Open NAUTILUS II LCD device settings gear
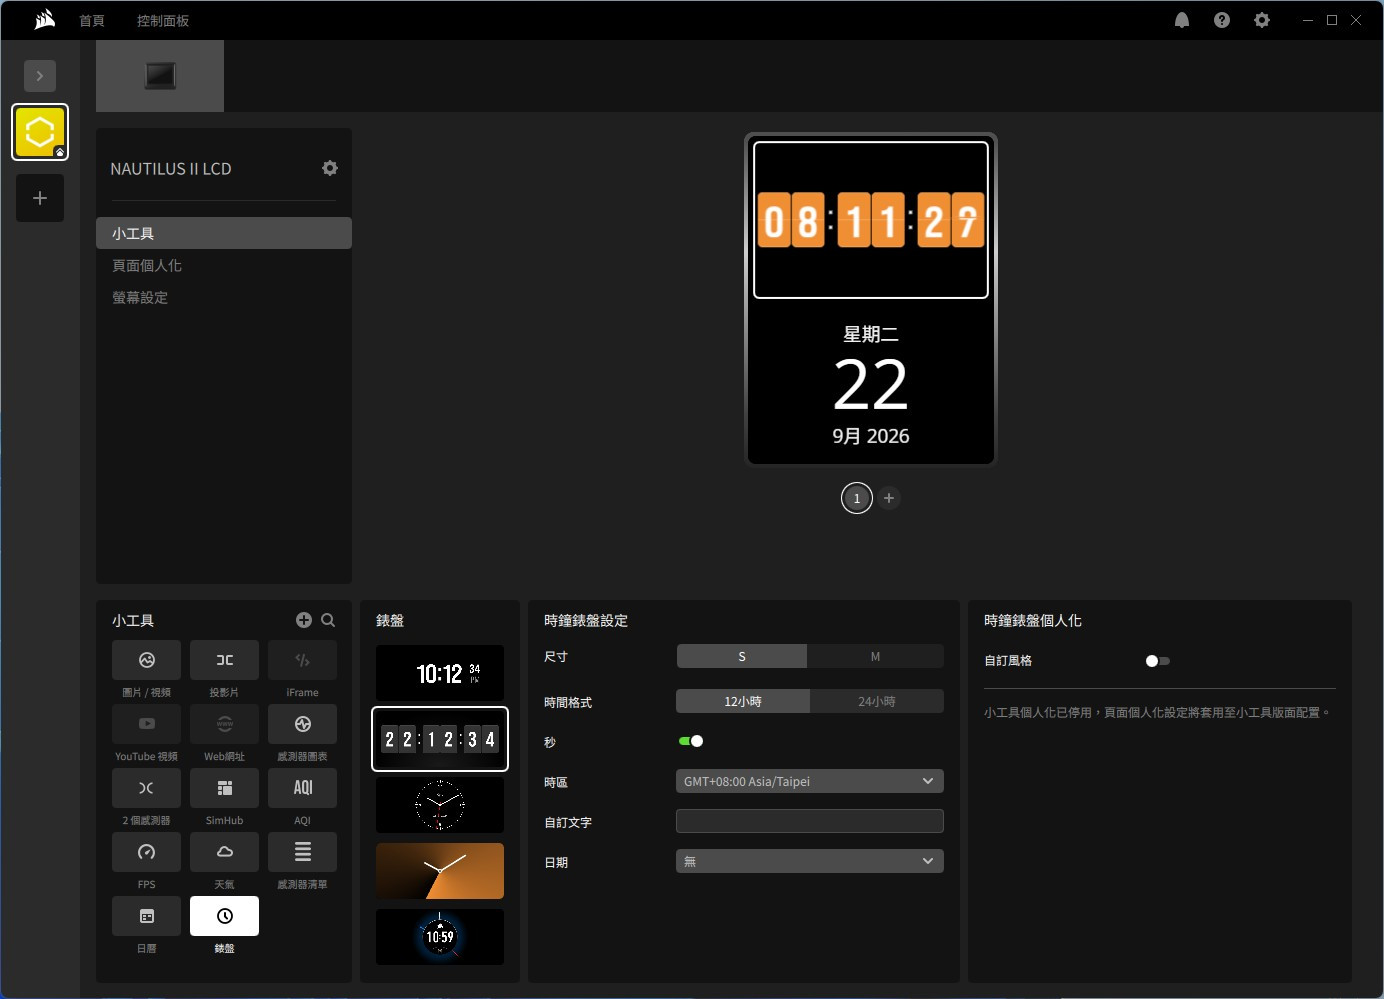This screenshot has height=999, width=1384. (x=330, y=168)
